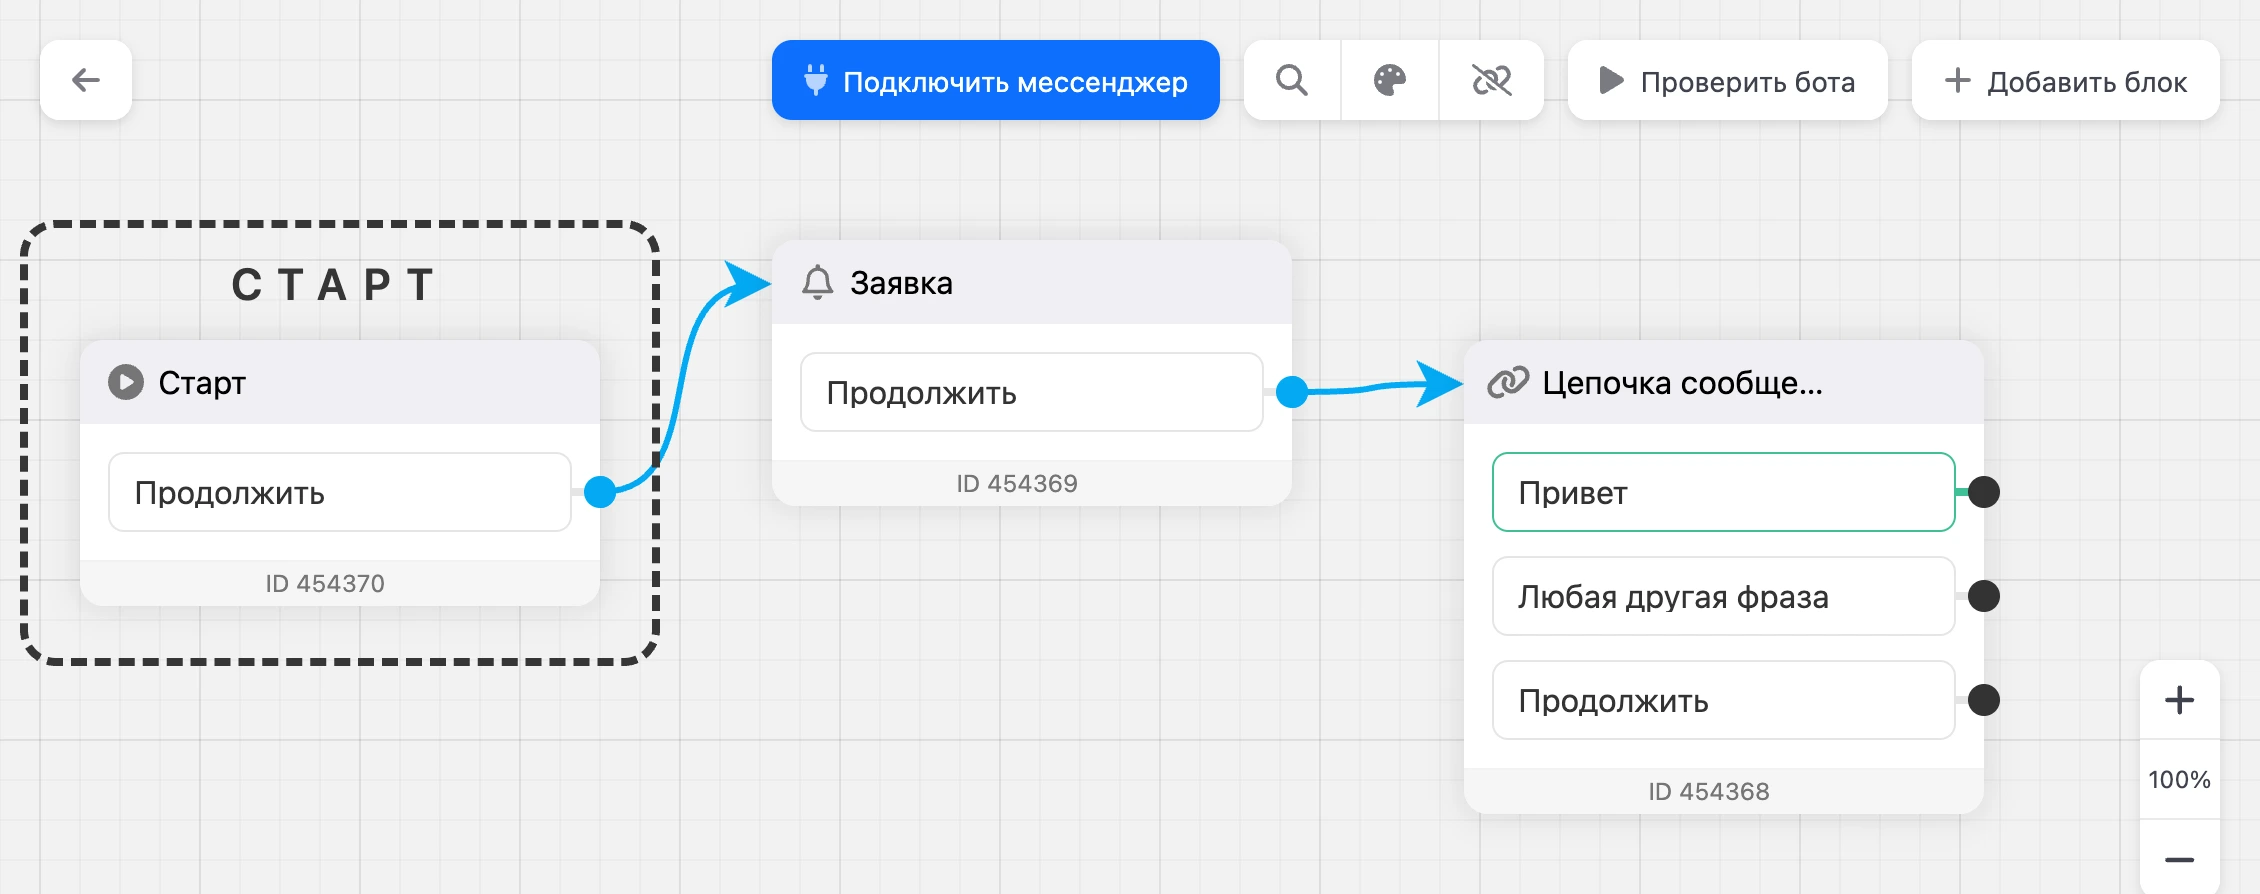Click ID 454370 label
The height and width of the screenshot is (894, 2260).
click(325, 583)
